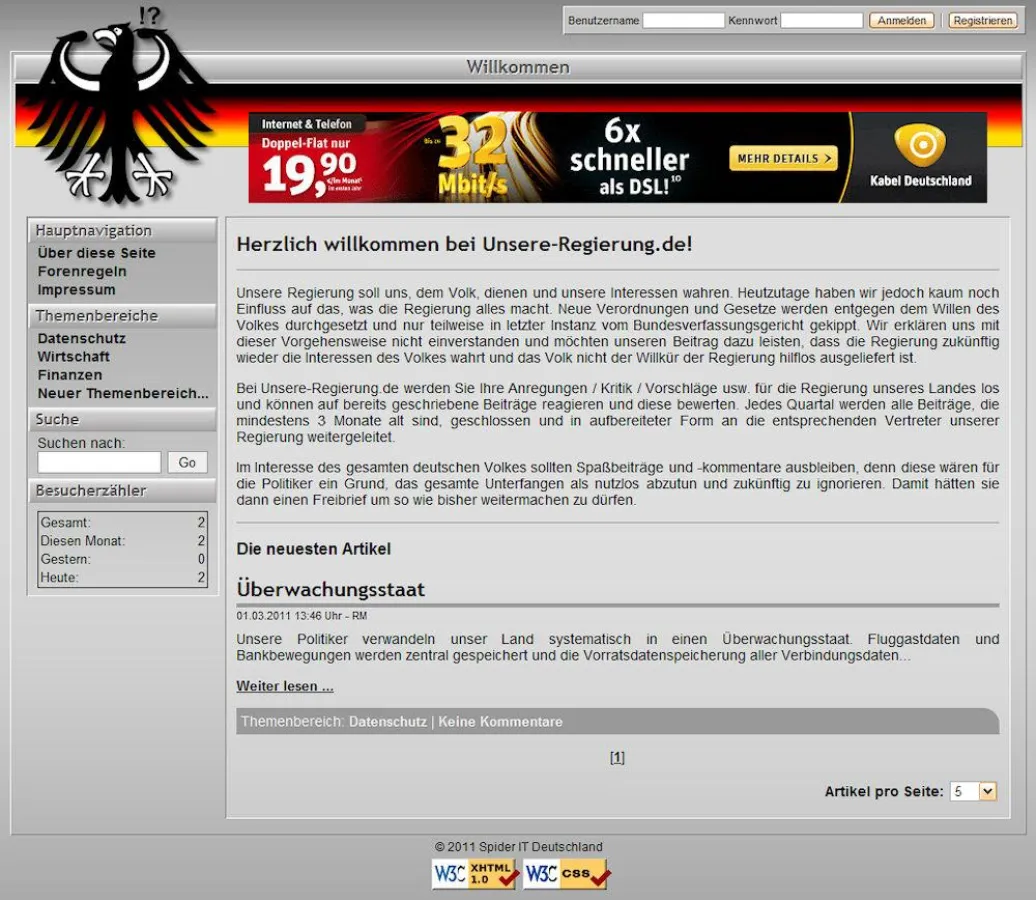1036x900 pixels.
Task: Open the article via "Weiter lesen ..."
Action: coord(285,686)
